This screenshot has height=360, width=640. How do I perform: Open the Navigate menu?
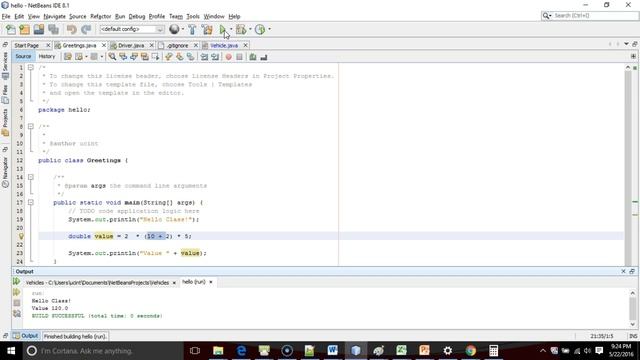pos(54,16)
